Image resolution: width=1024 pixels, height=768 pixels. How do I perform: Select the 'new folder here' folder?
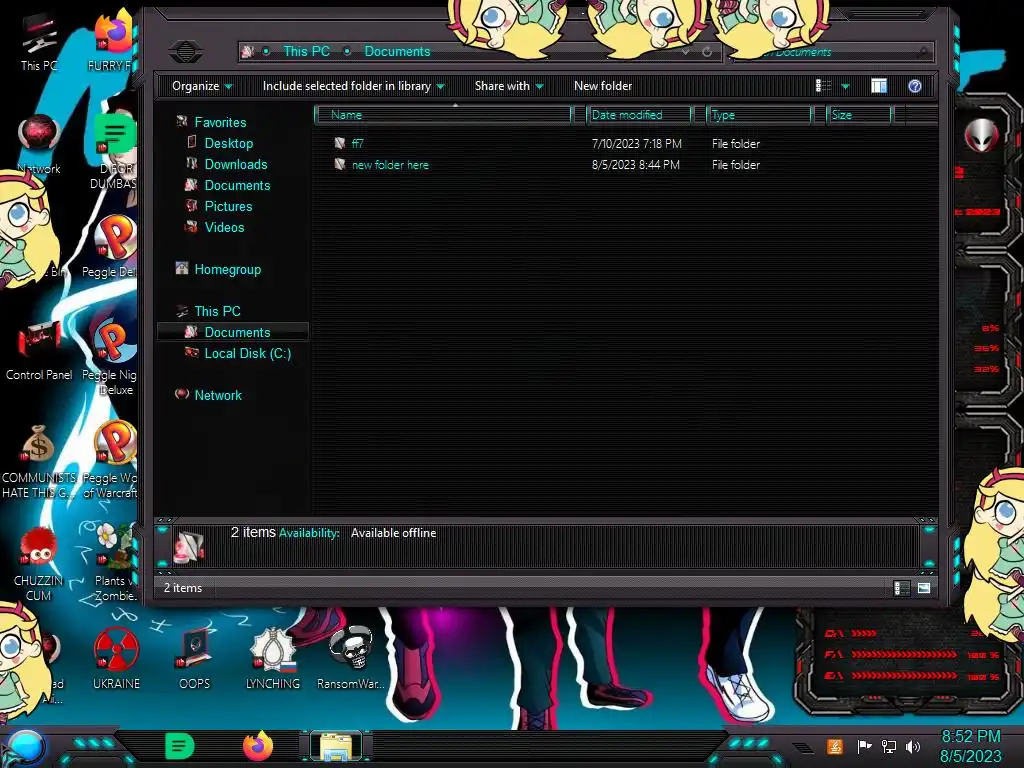pos(390,165)
